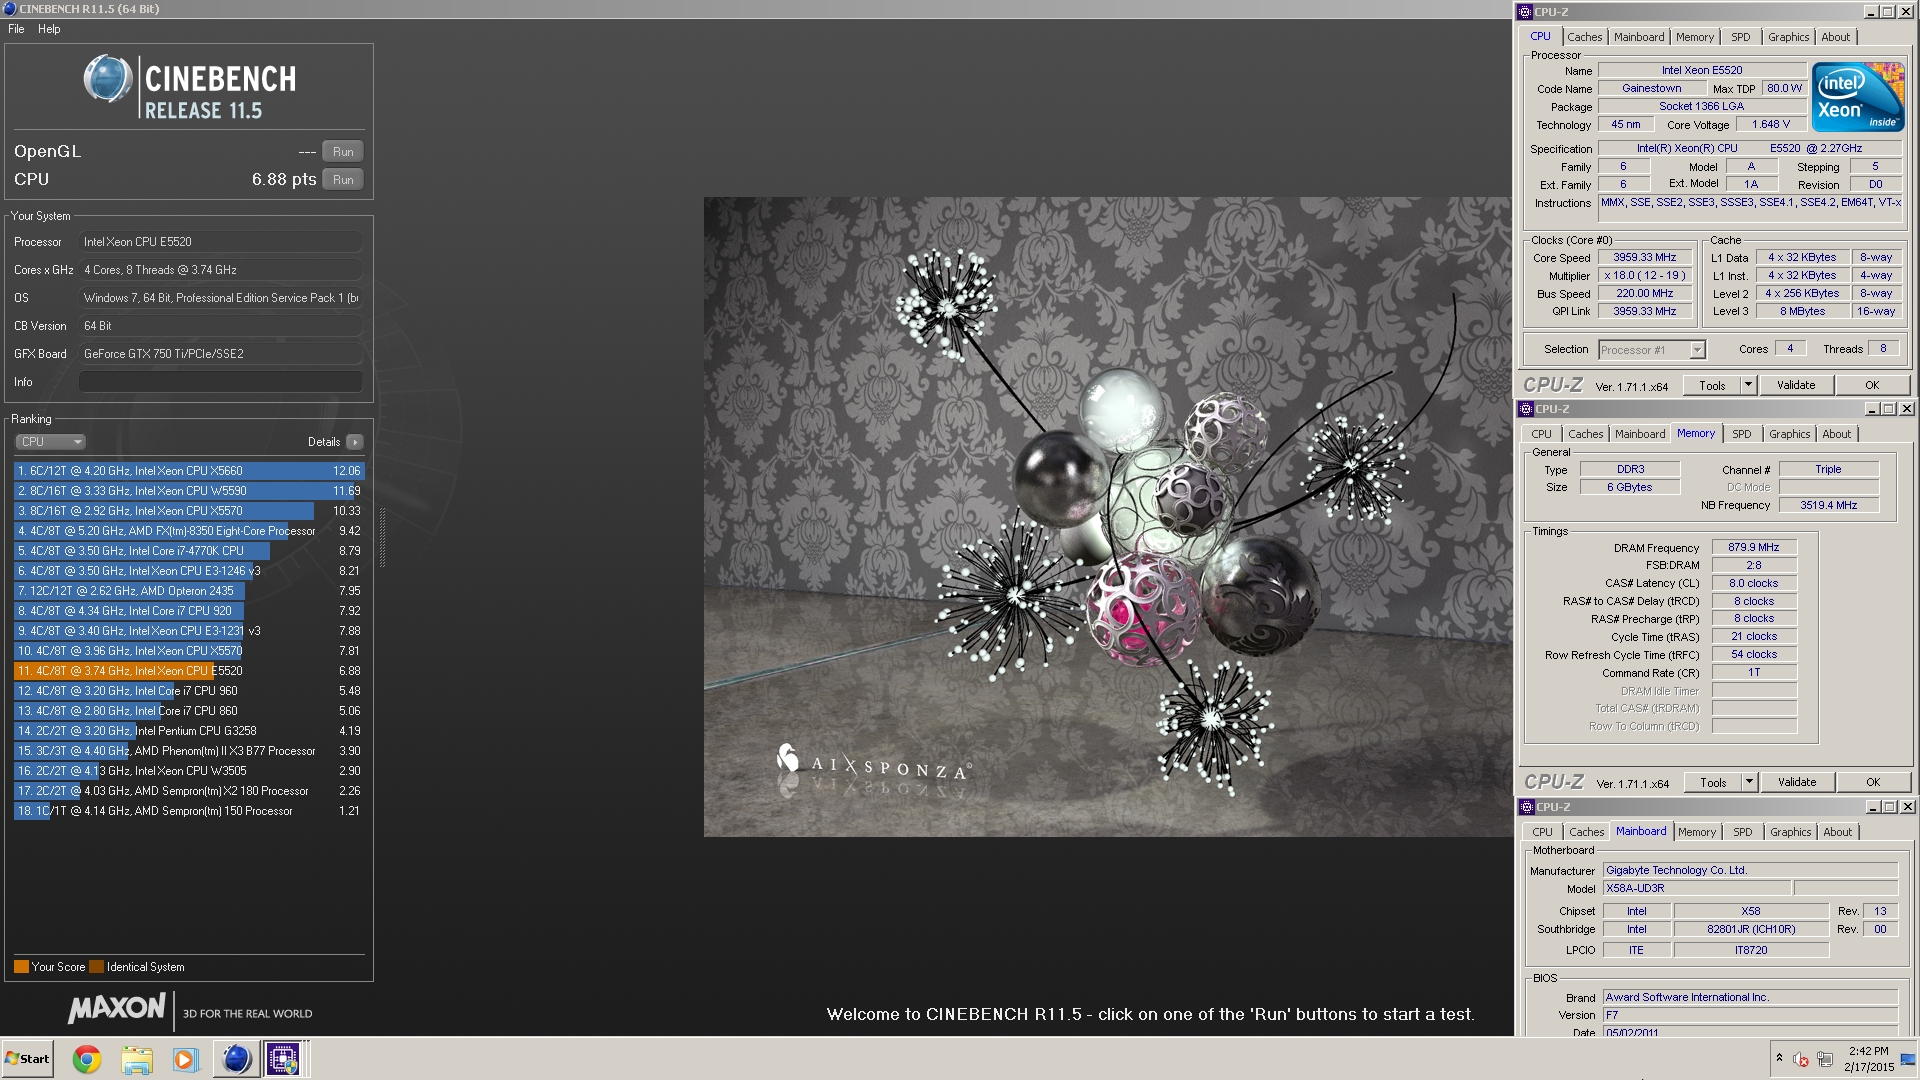
Task: Click the Your Score orange swatch
Action: [x=21, y=967]
